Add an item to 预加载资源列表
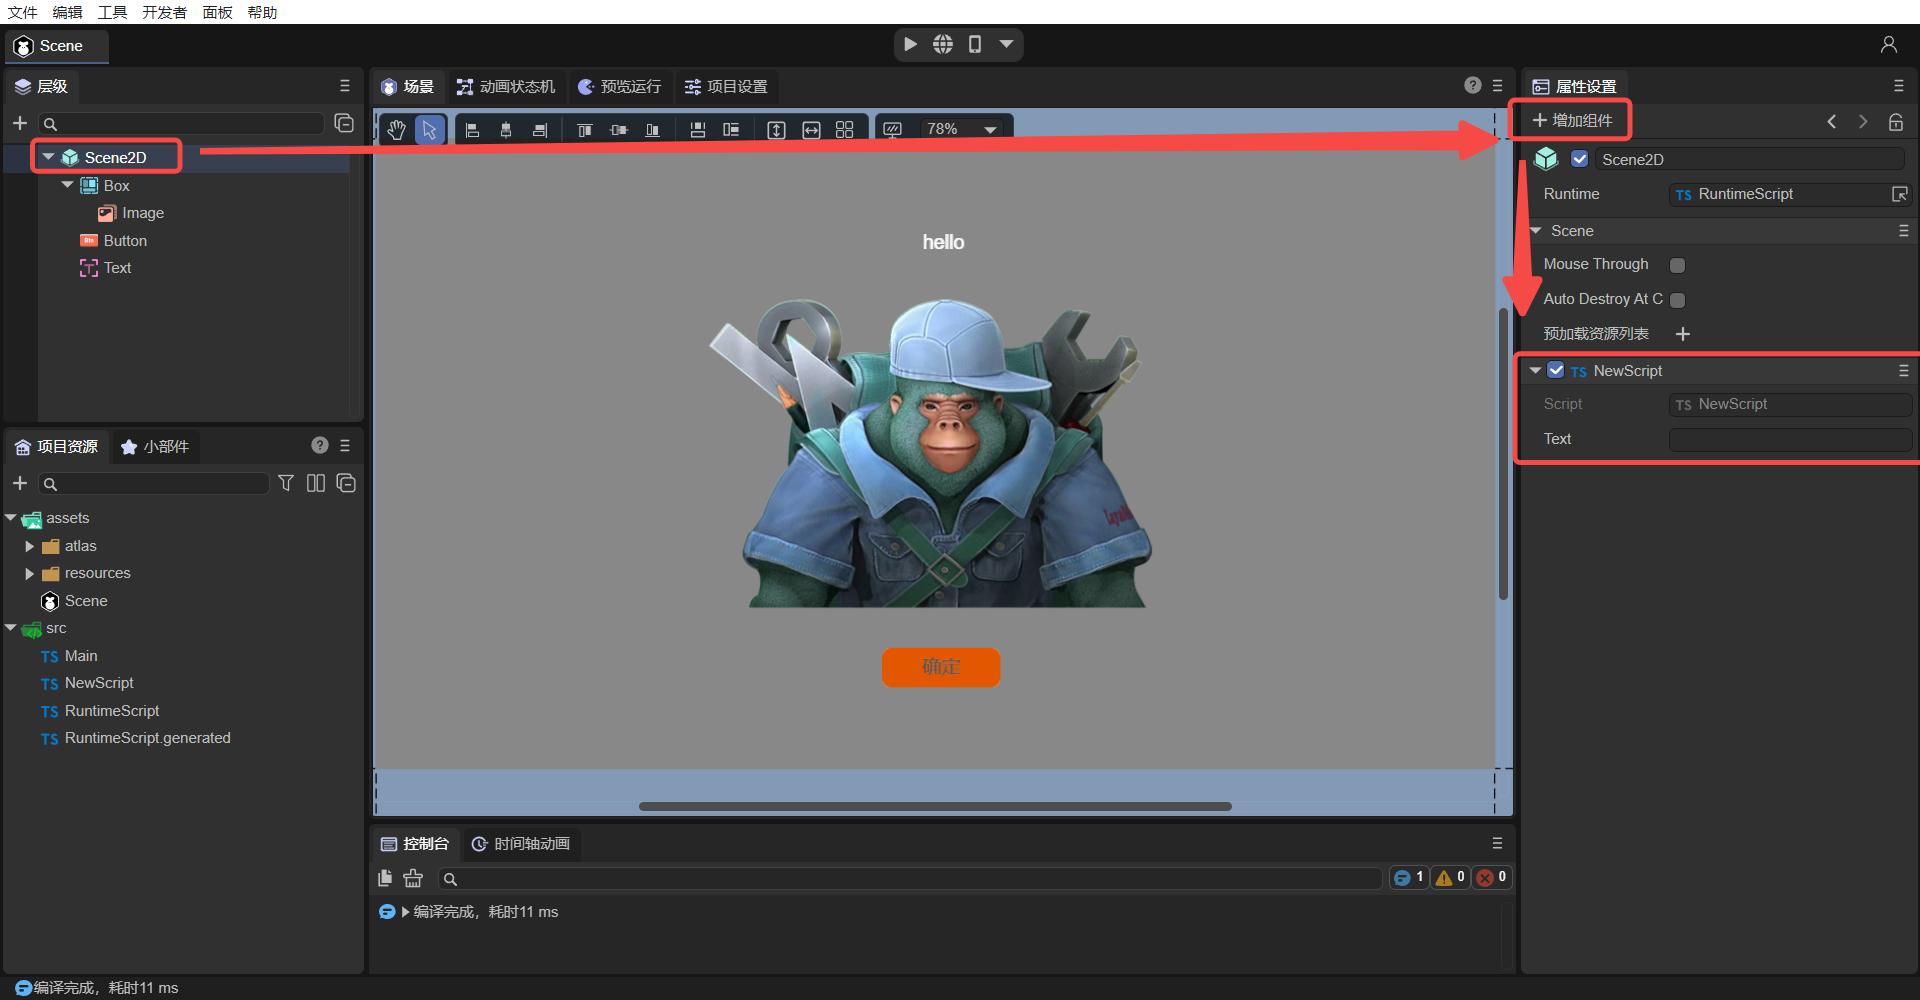 (1683, 334)
